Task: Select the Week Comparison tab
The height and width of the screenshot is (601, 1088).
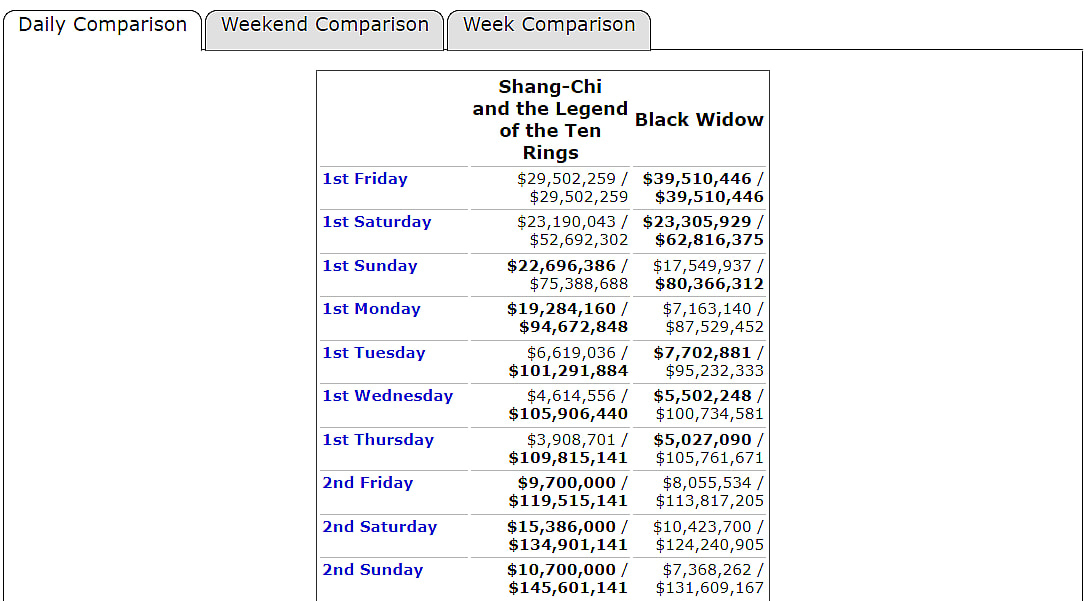Action: click(x=548, y=25)
